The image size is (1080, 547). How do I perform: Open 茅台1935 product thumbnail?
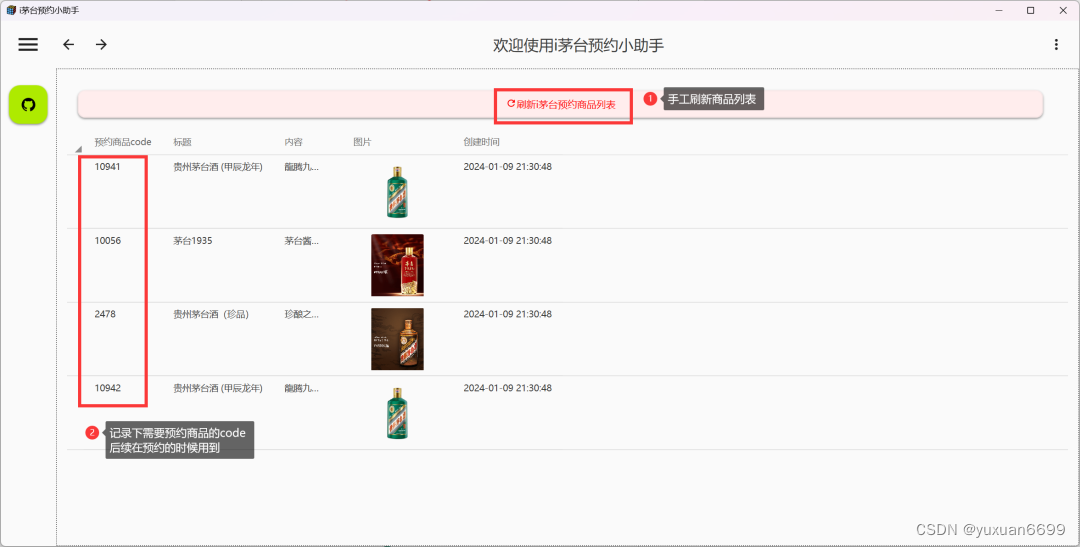[397, 265]
